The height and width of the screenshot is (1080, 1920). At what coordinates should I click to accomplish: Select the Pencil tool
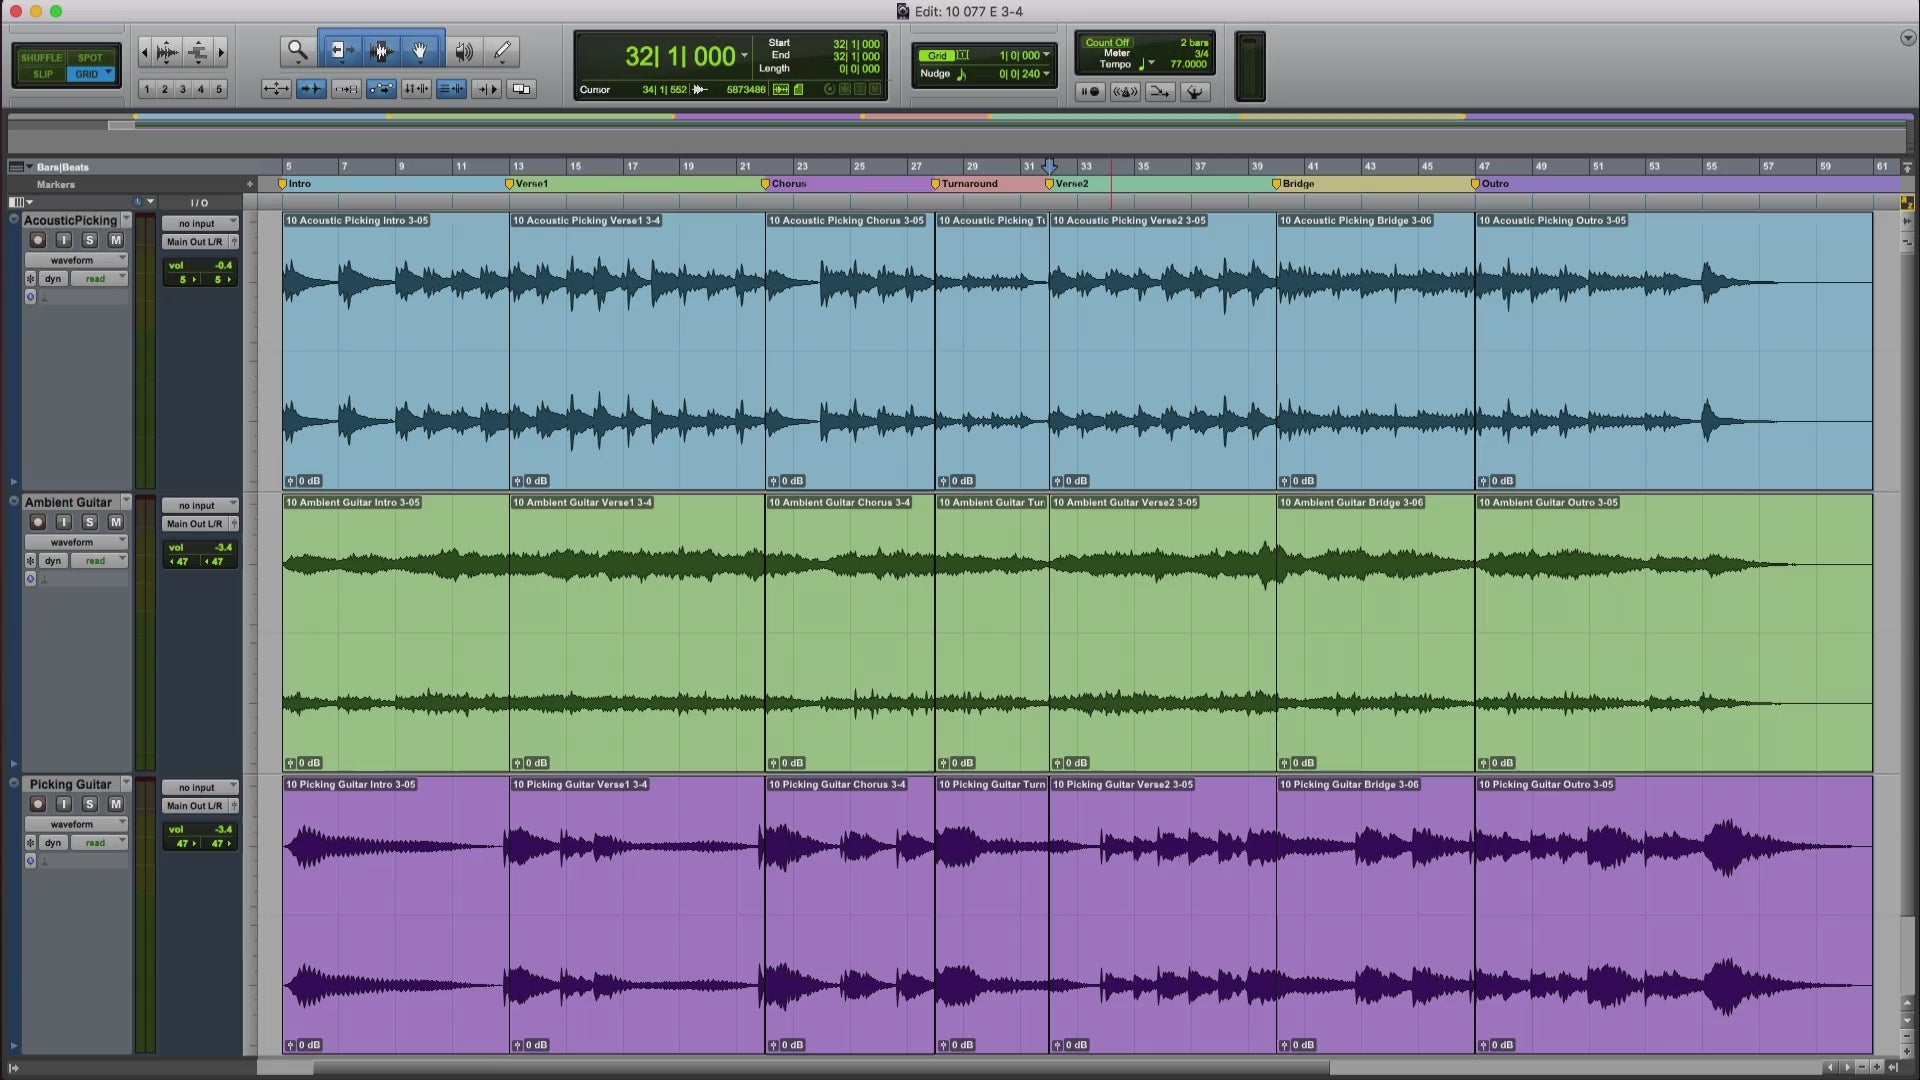[x=502, y=50]
